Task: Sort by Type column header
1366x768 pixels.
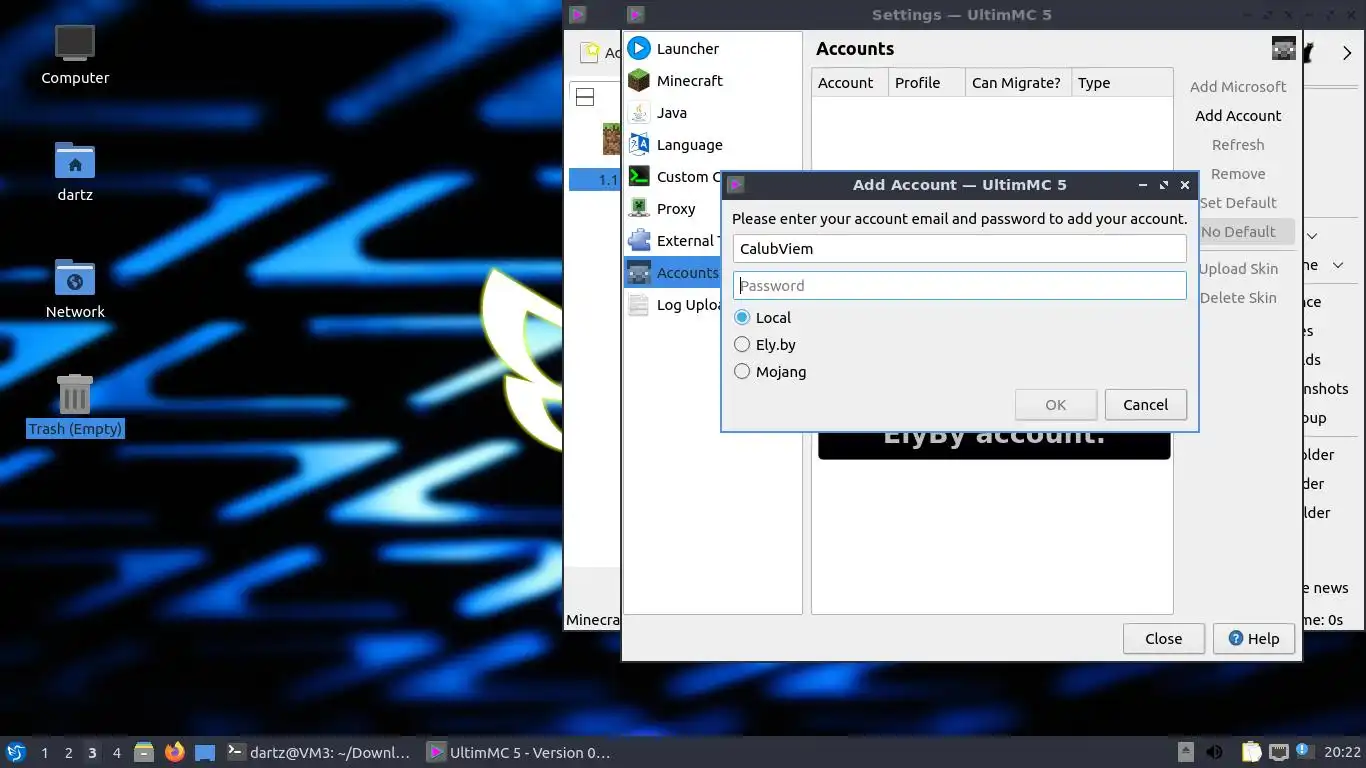Action: pos(1122,83)
